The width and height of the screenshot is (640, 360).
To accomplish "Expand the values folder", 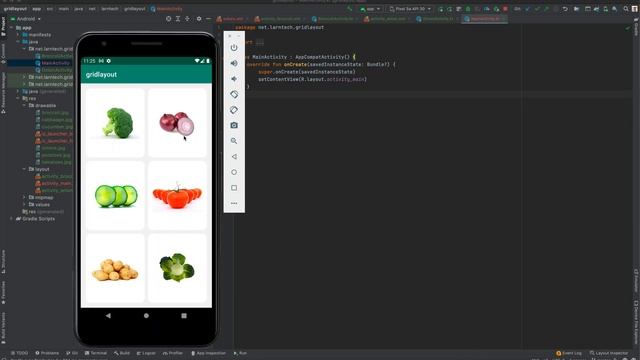I will click(x=24, y=204).
